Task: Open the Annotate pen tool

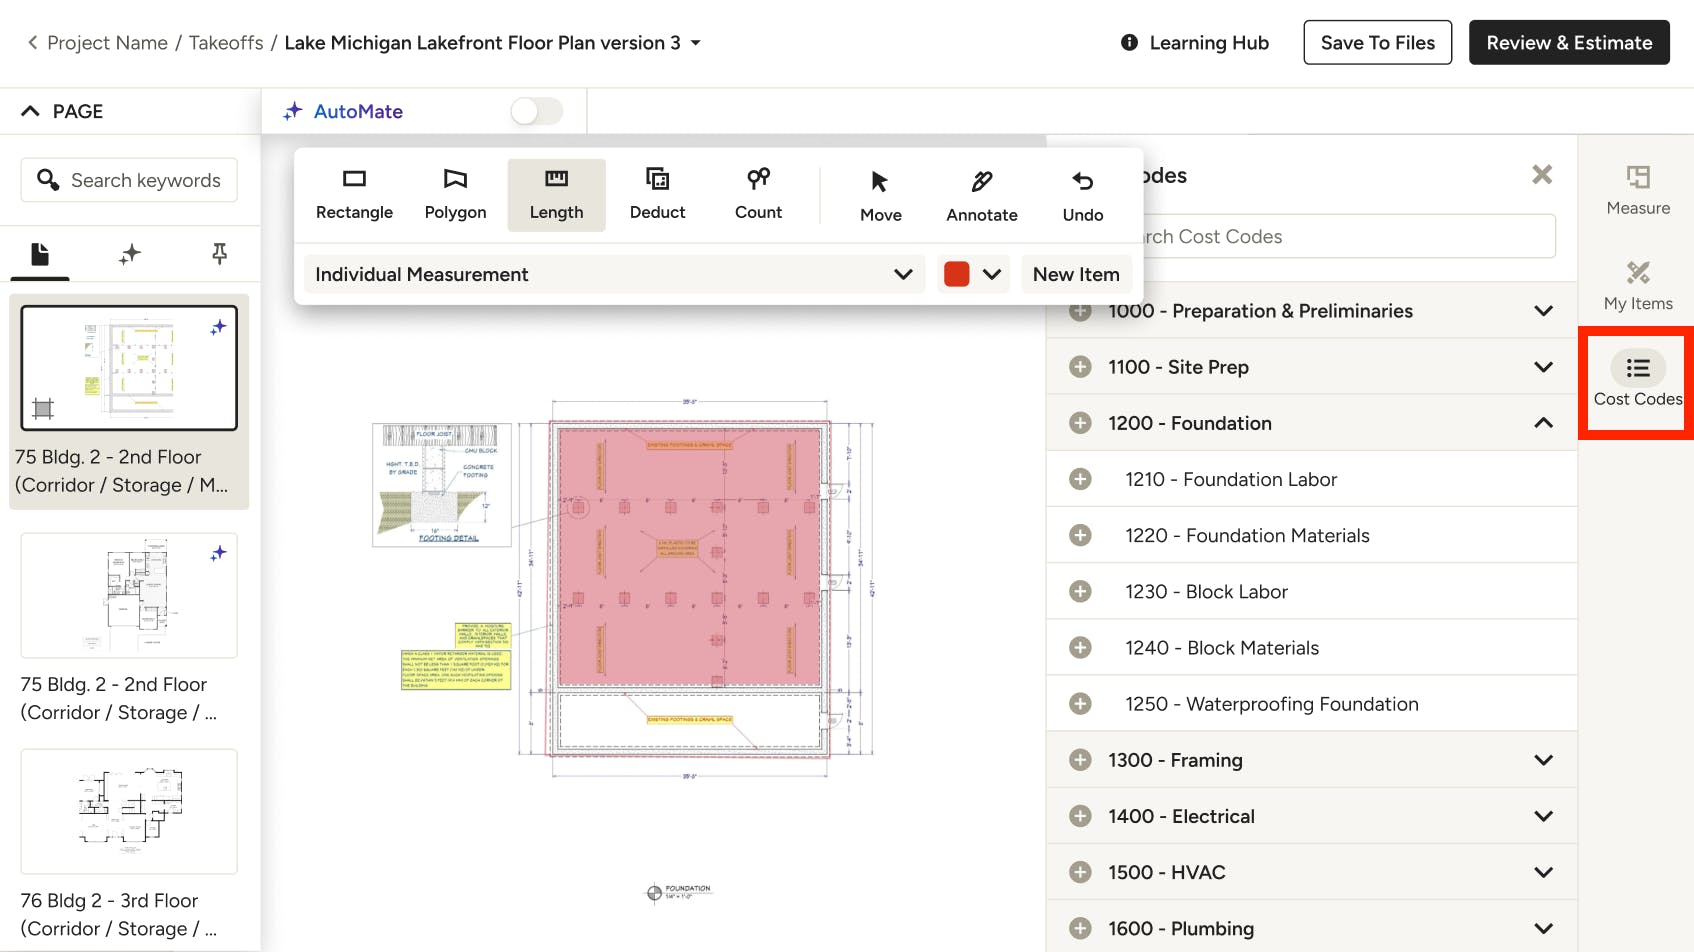Action: [x=982, y=196]
